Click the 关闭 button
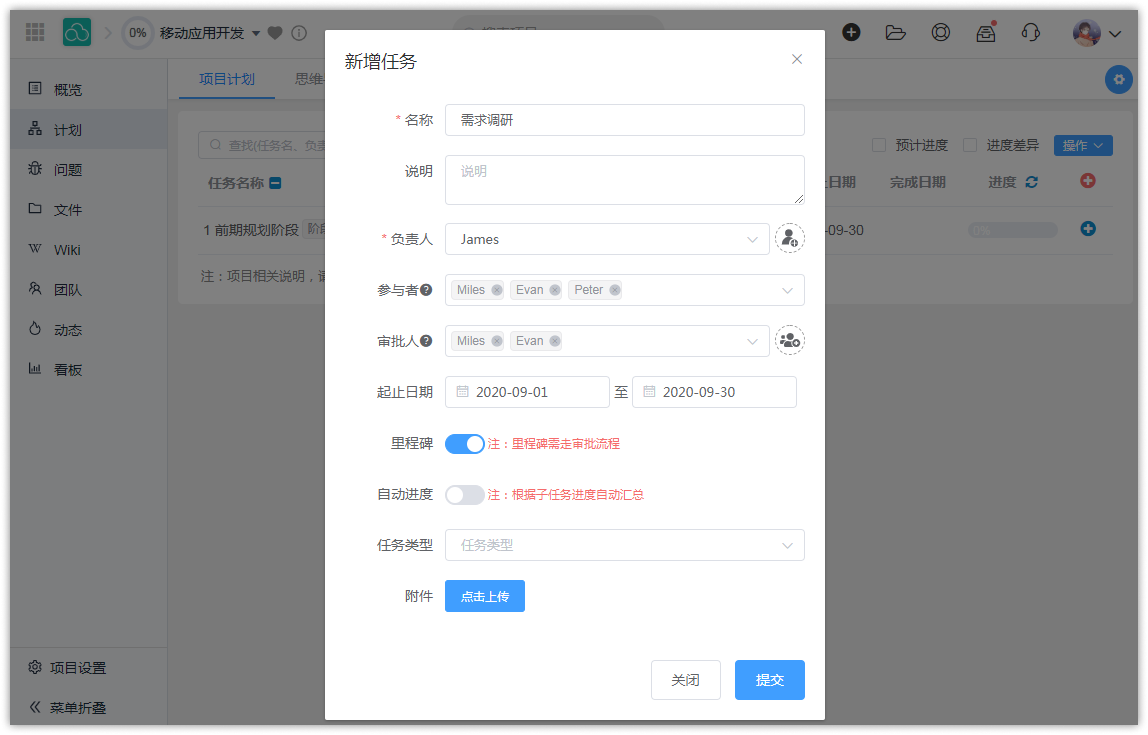This screenshot has width=1148, height=735. coord(685,680)
